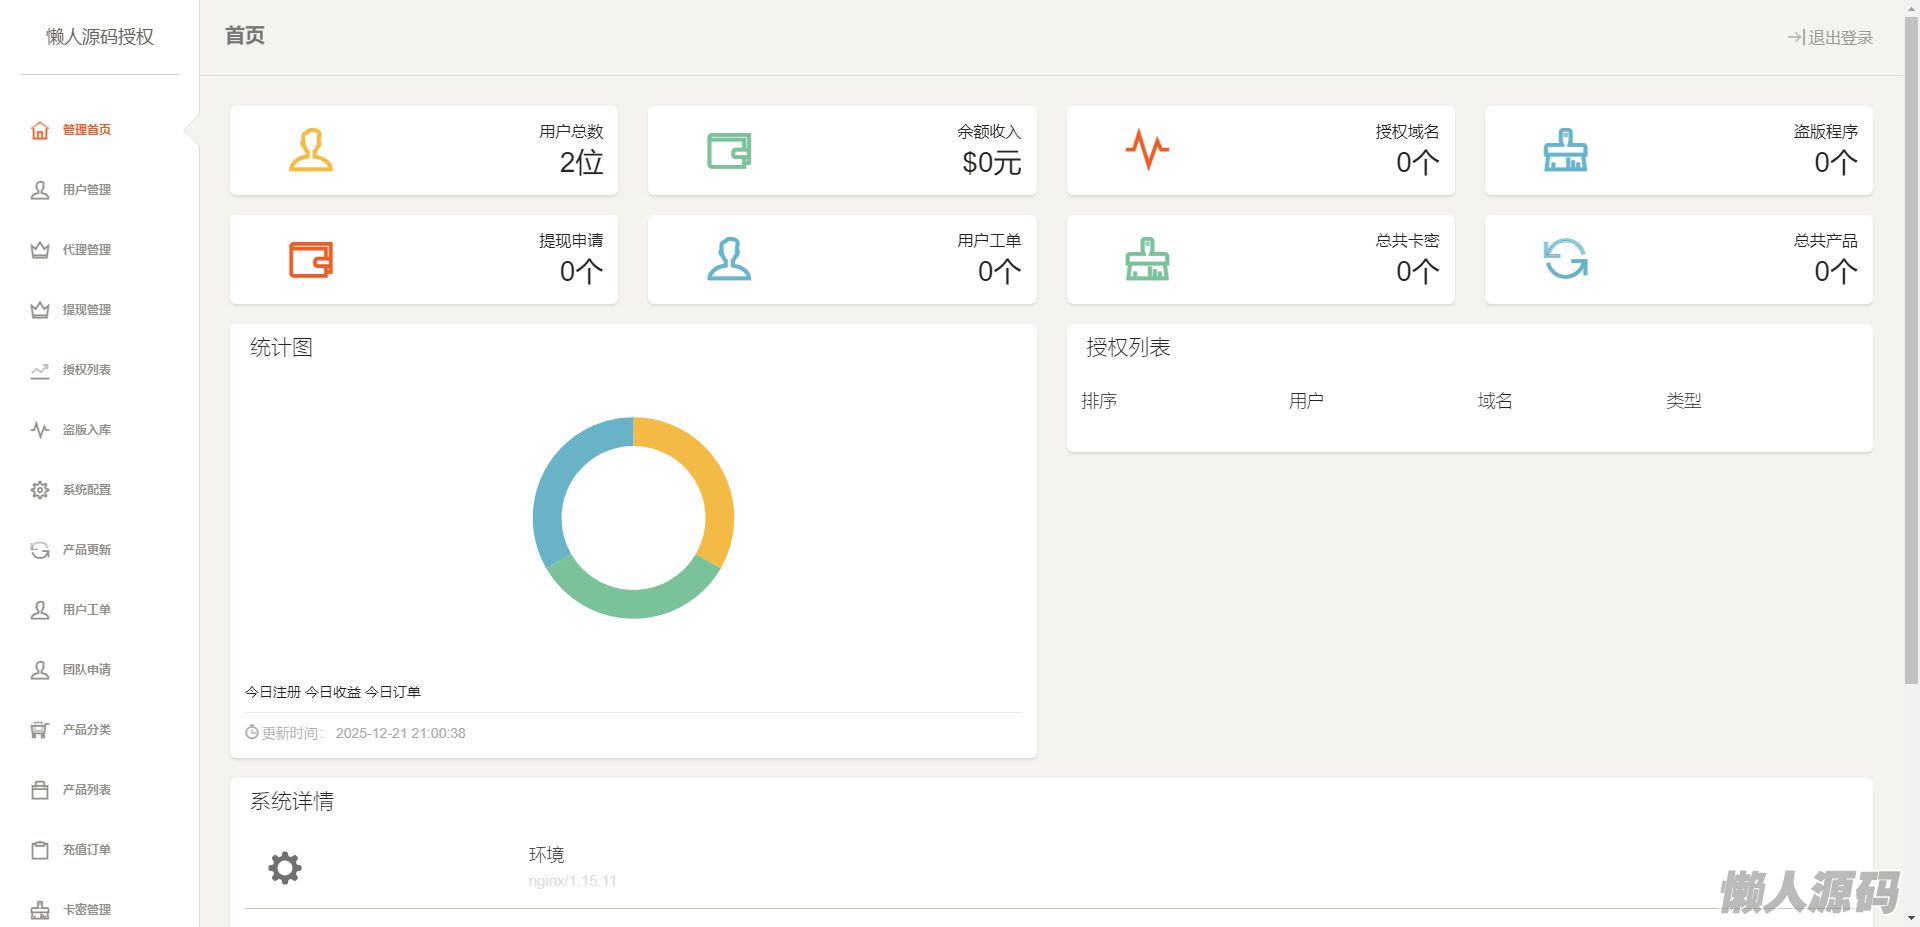This screenshot has height=927, width=1920.
Task: Navigate to 产品分类 in the sidebar
Action: [x=86, y=730]
